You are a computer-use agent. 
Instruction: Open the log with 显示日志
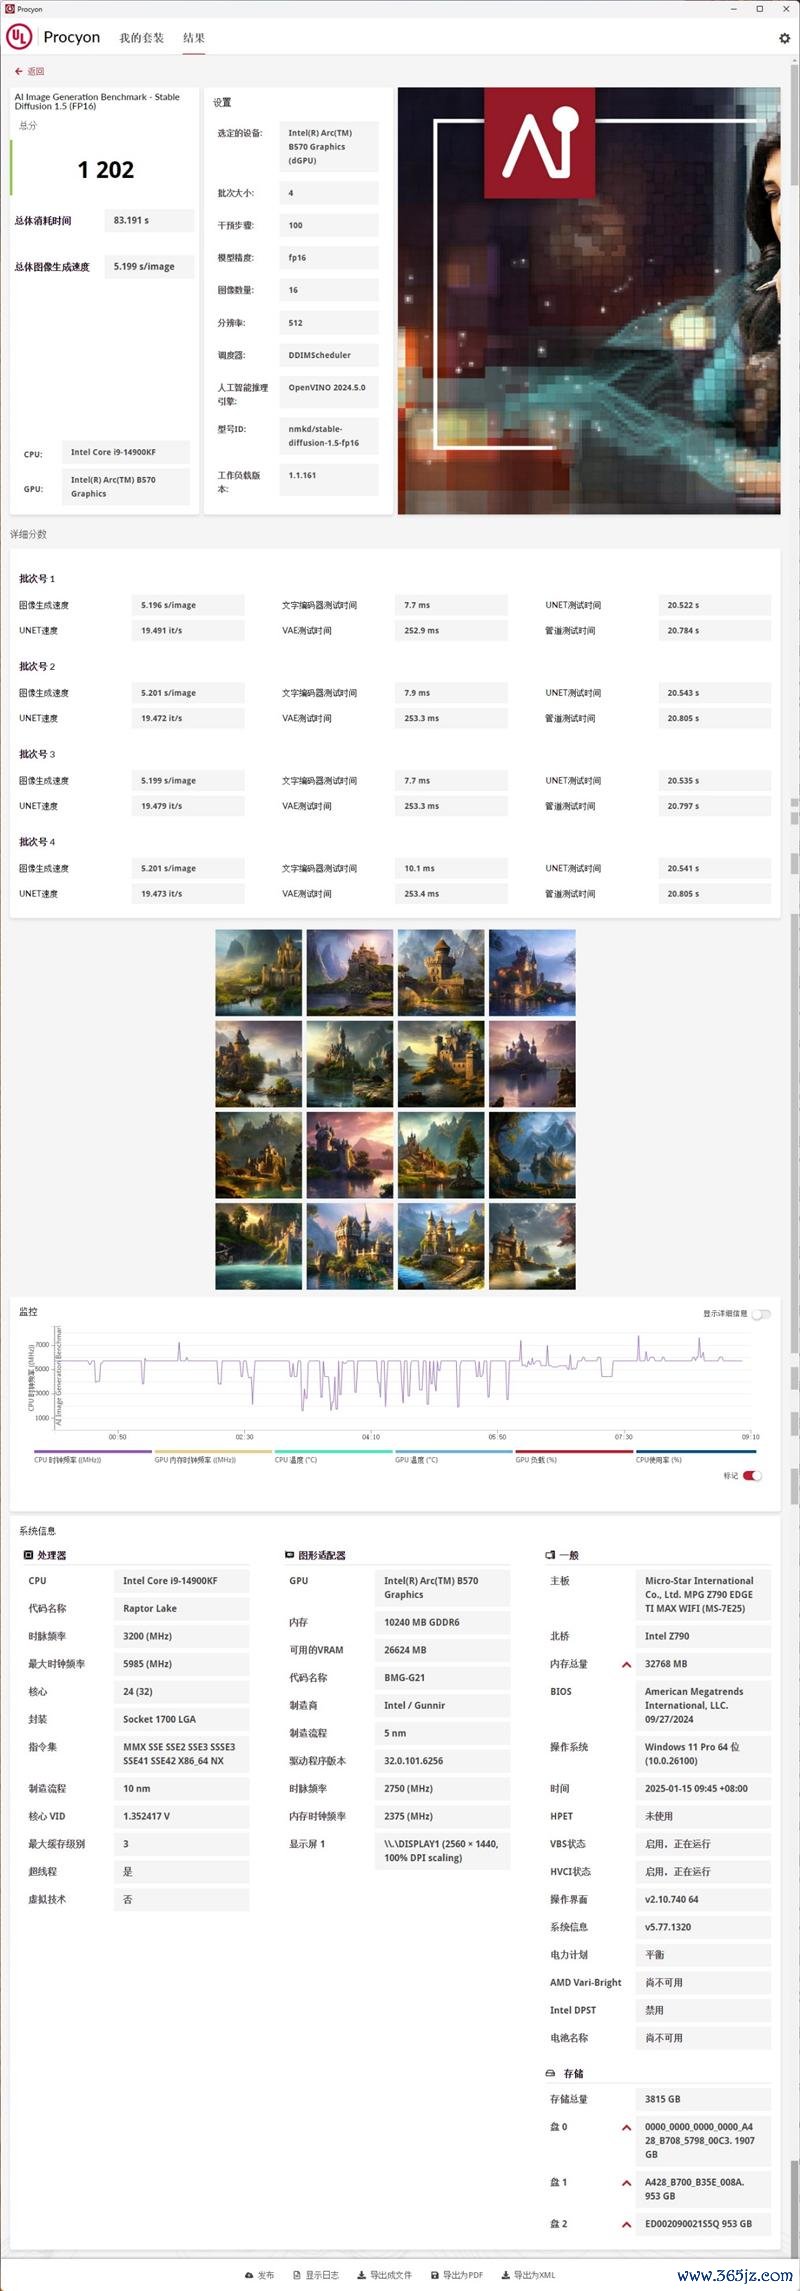[316, 2275]
